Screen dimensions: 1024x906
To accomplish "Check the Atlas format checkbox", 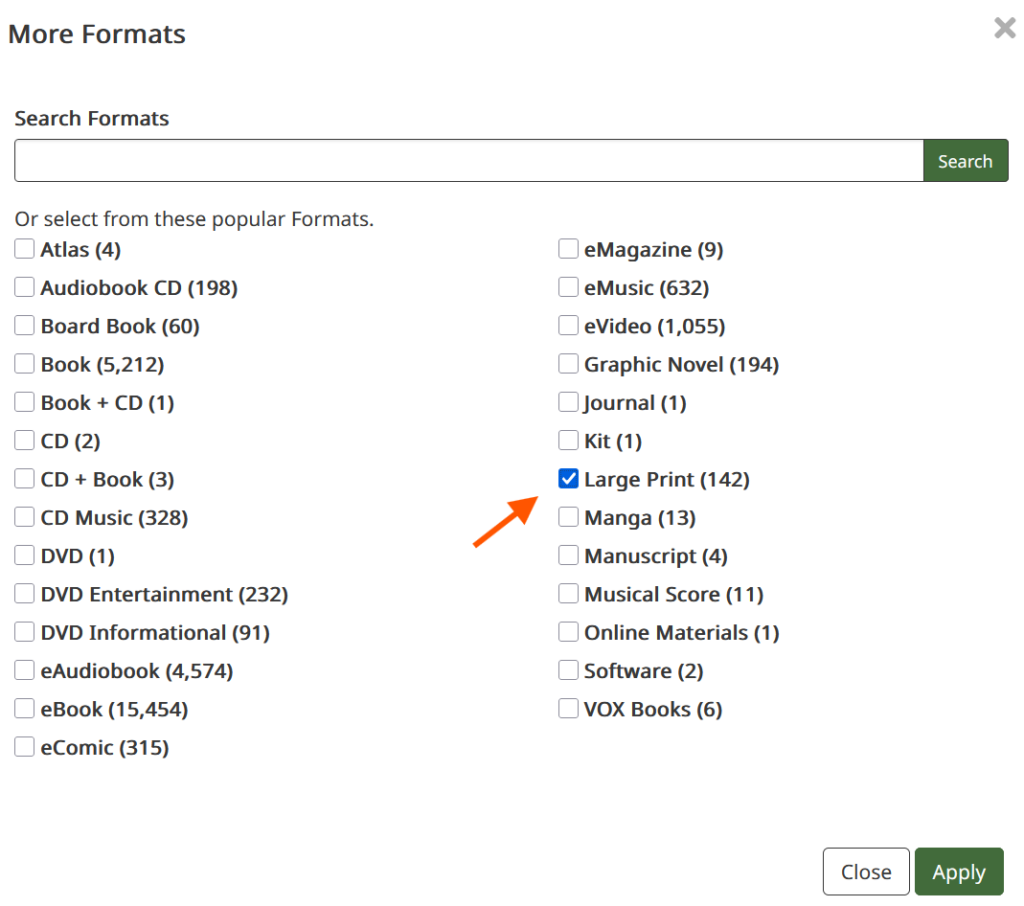I will pos(24,249).
